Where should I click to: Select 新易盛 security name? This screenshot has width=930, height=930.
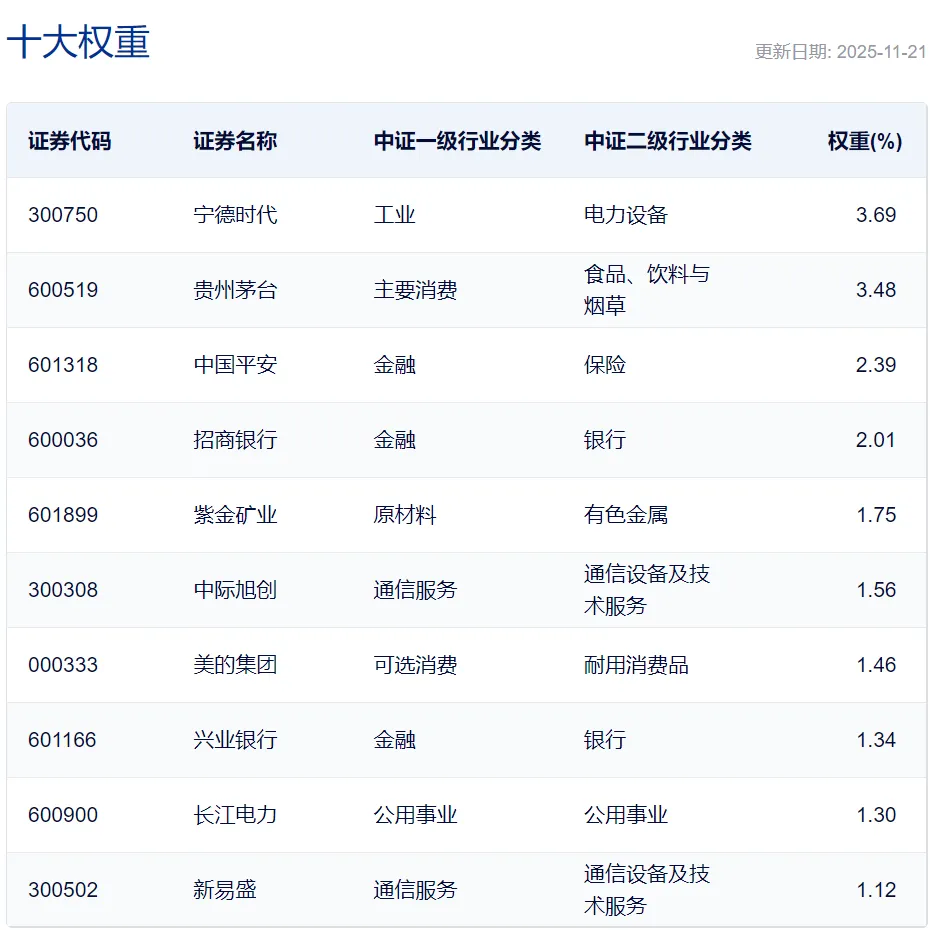(x=225, y=890)
